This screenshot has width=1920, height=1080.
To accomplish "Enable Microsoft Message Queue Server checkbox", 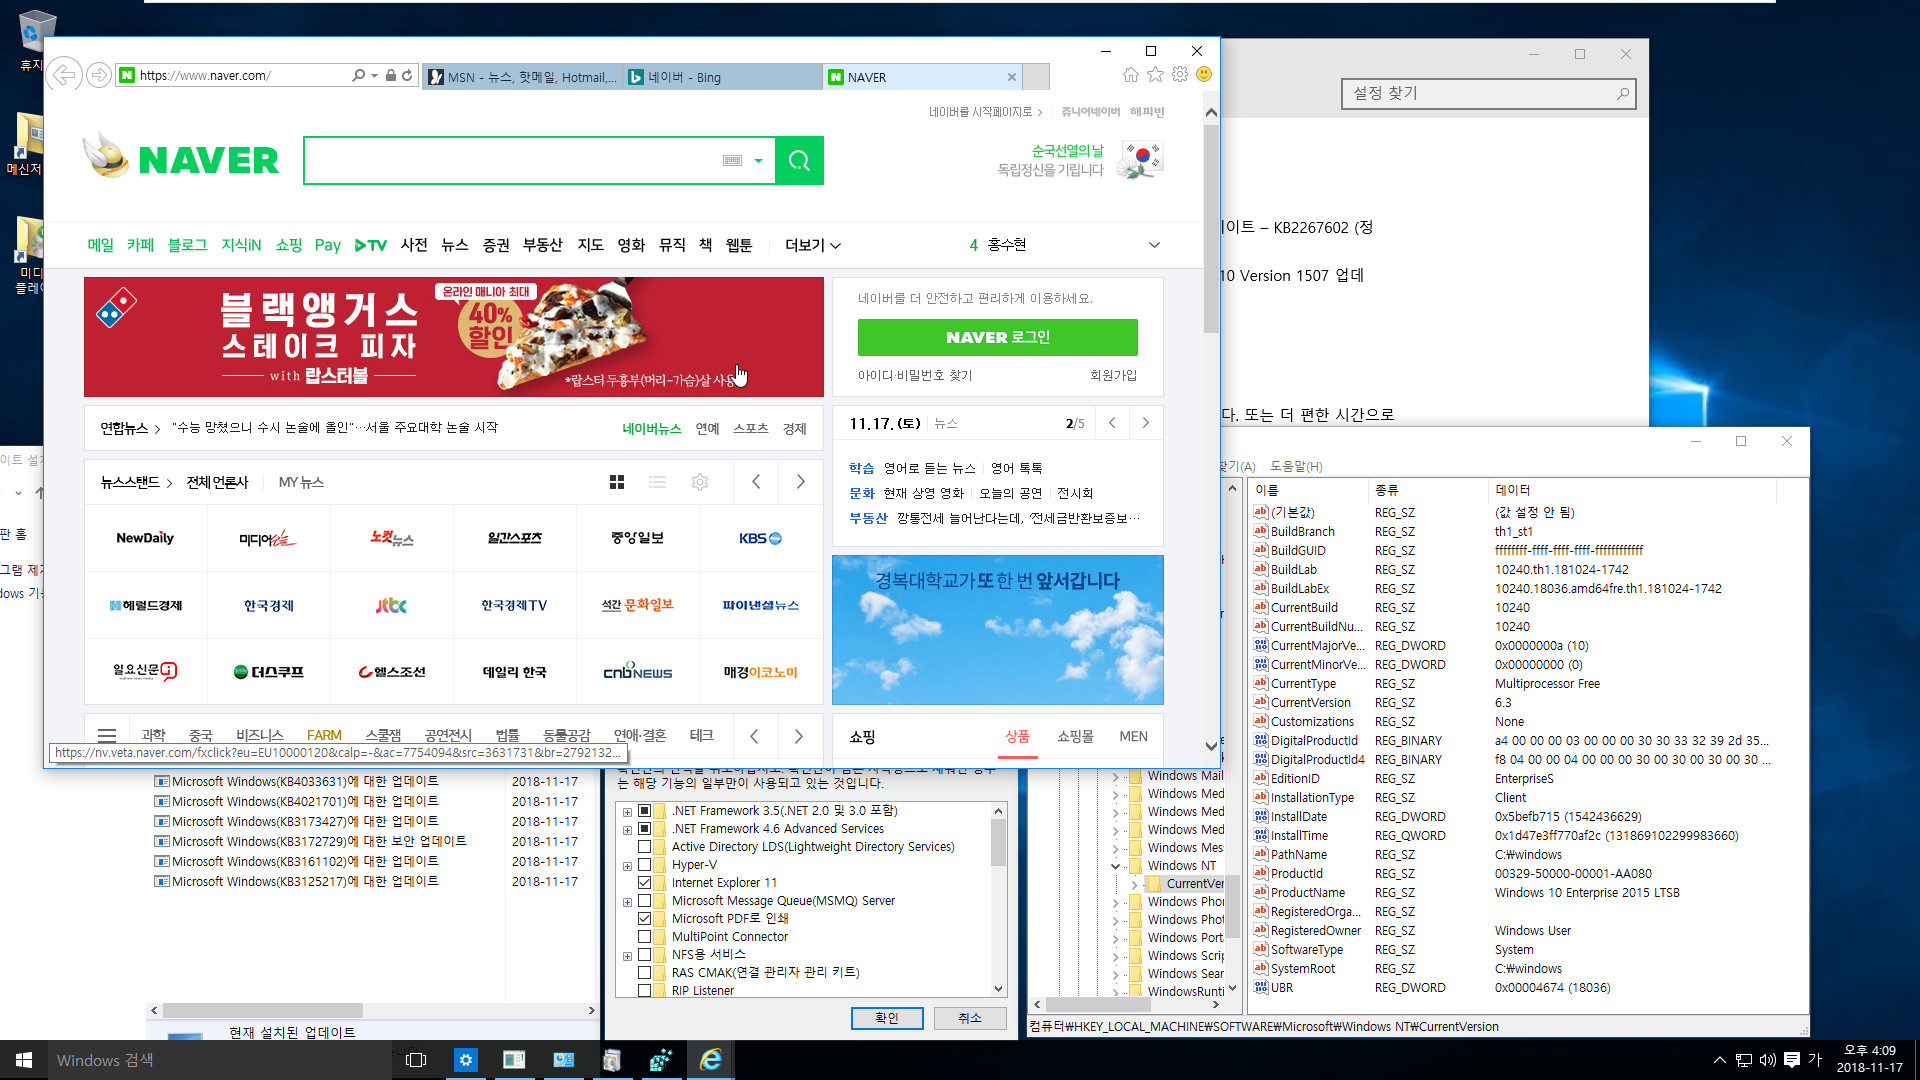I will coord(645,901).
